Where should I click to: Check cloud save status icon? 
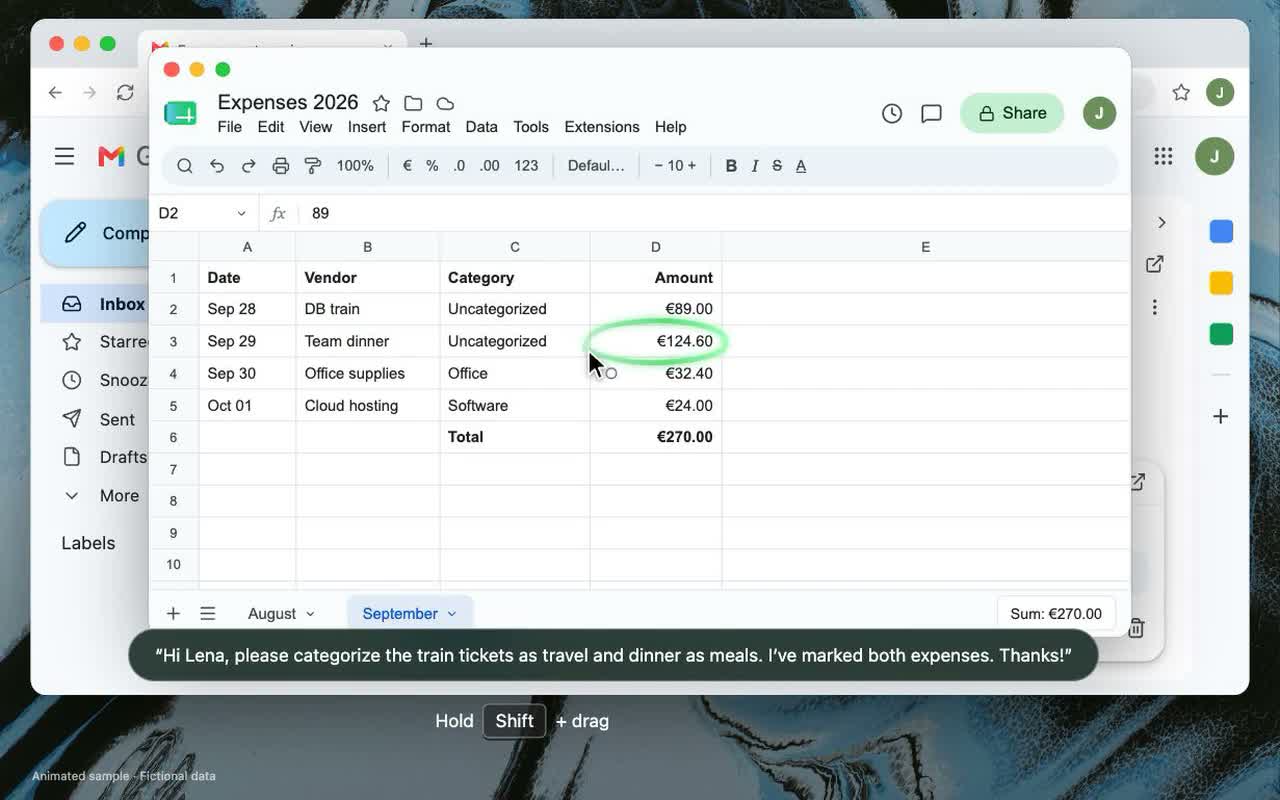click(x=446, y=103)
